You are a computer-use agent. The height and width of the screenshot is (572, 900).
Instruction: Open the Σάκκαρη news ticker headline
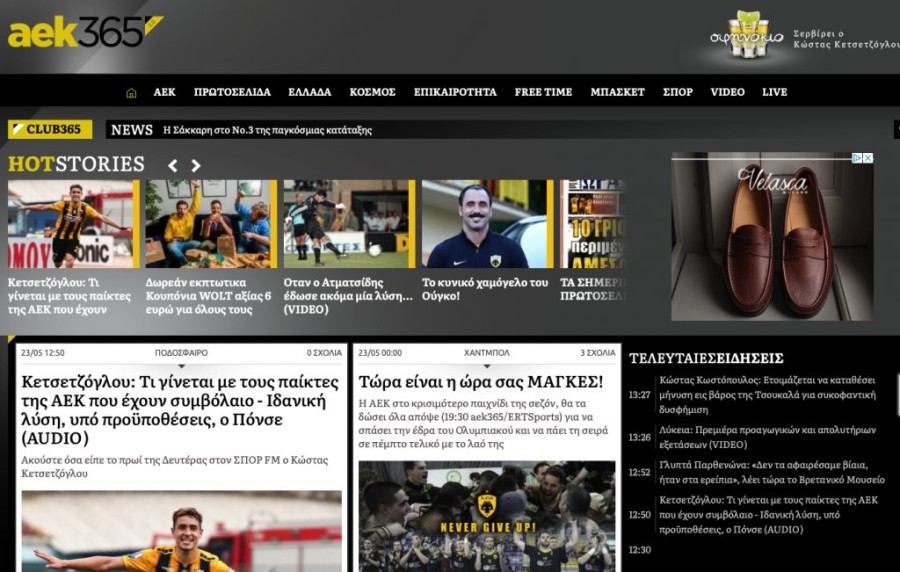(x=267, y=130)
